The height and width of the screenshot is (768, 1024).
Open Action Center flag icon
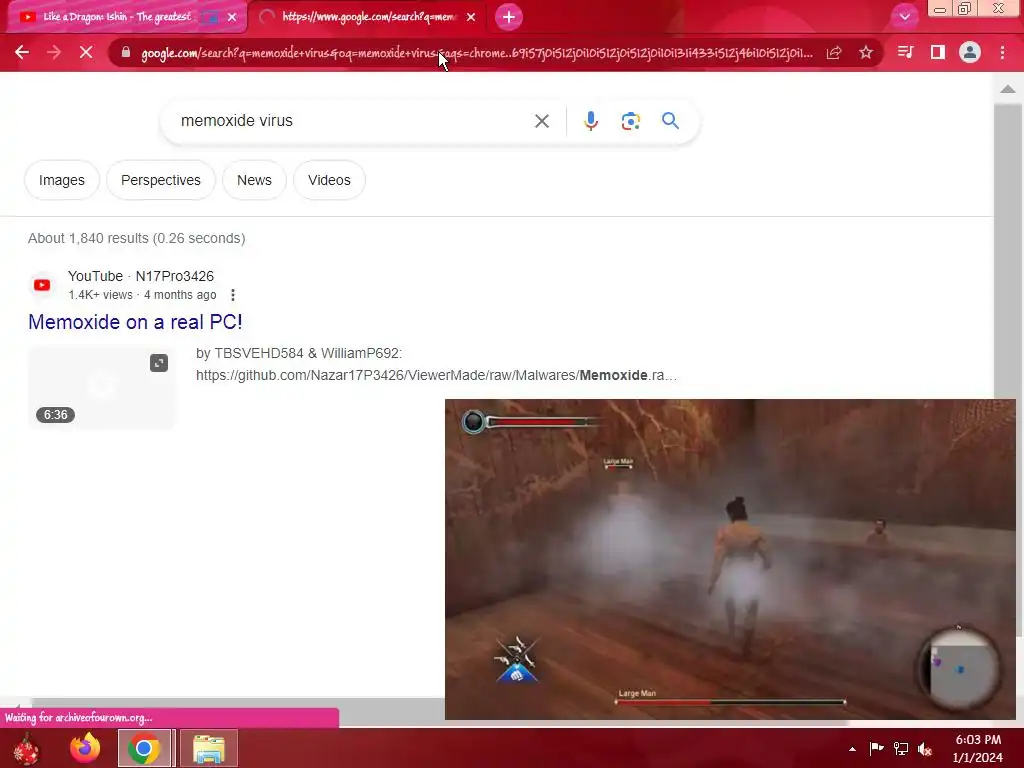[876, 748]
